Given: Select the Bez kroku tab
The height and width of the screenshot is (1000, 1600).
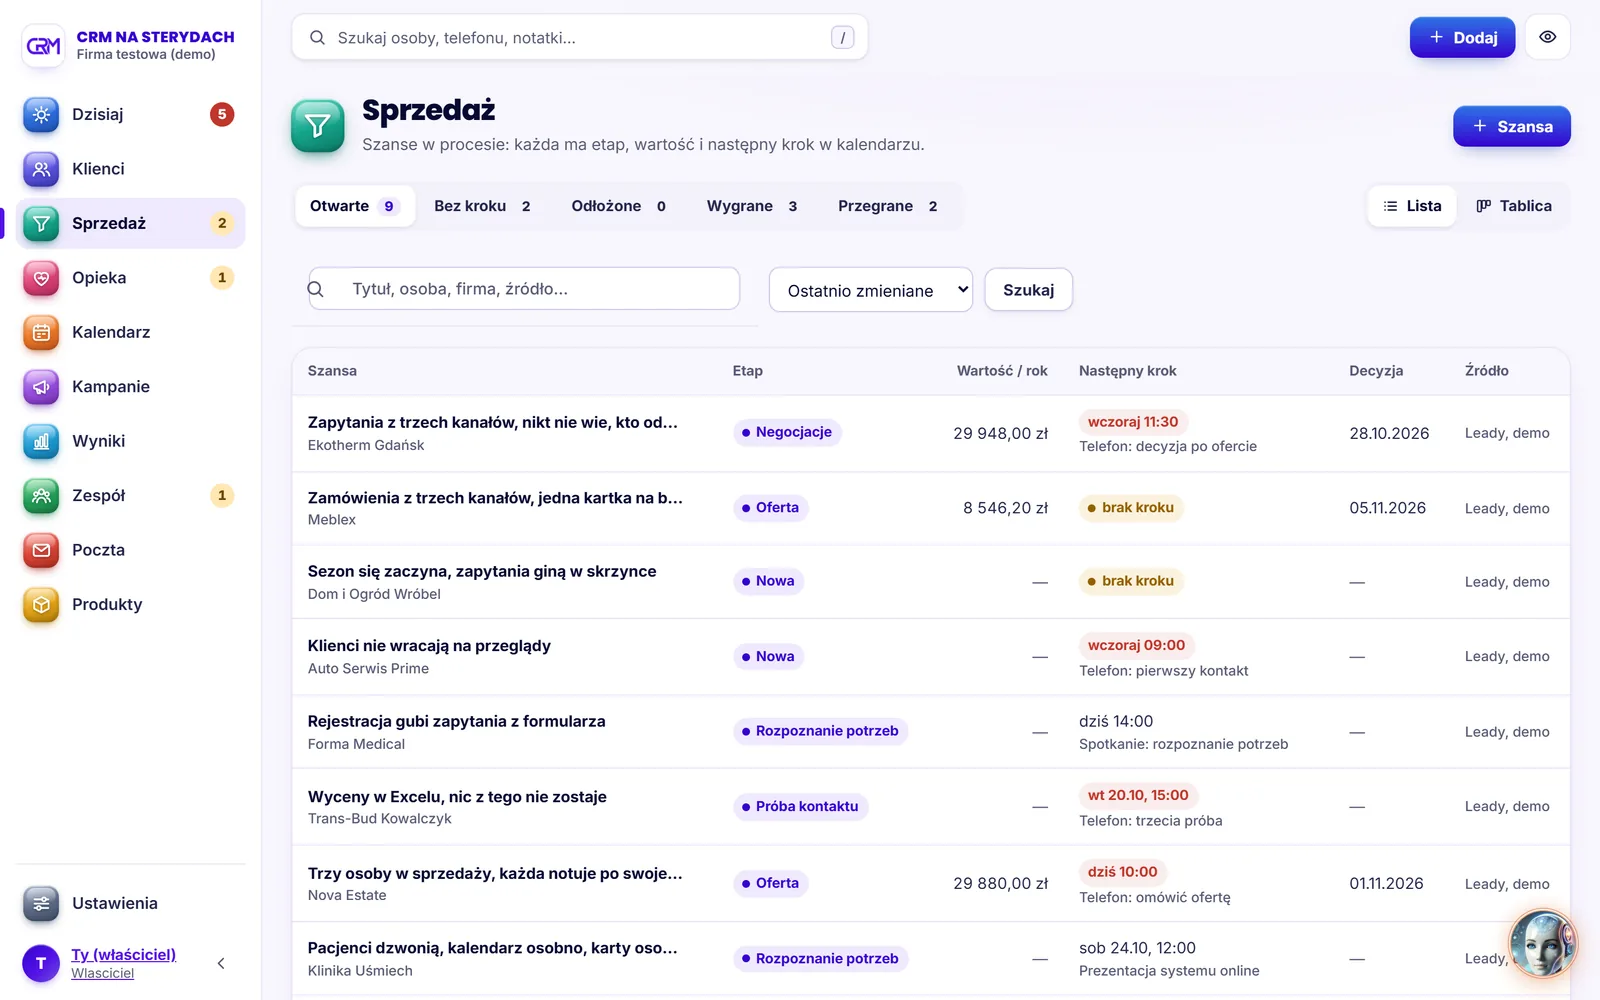Looking at the screenshot, I should coord(483,206).
